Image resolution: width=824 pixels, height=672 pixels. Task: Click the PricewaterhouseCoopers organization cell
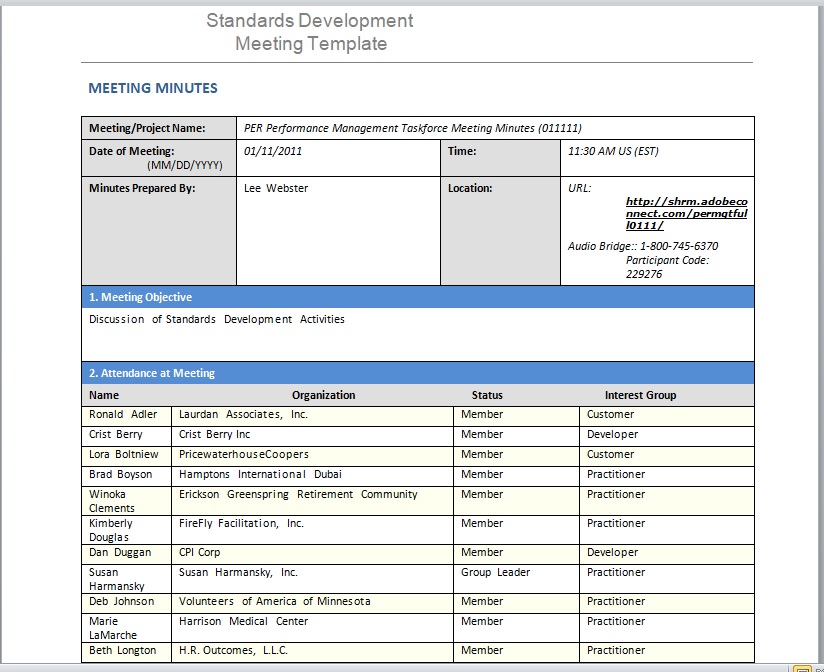click(x=244, y=454)
